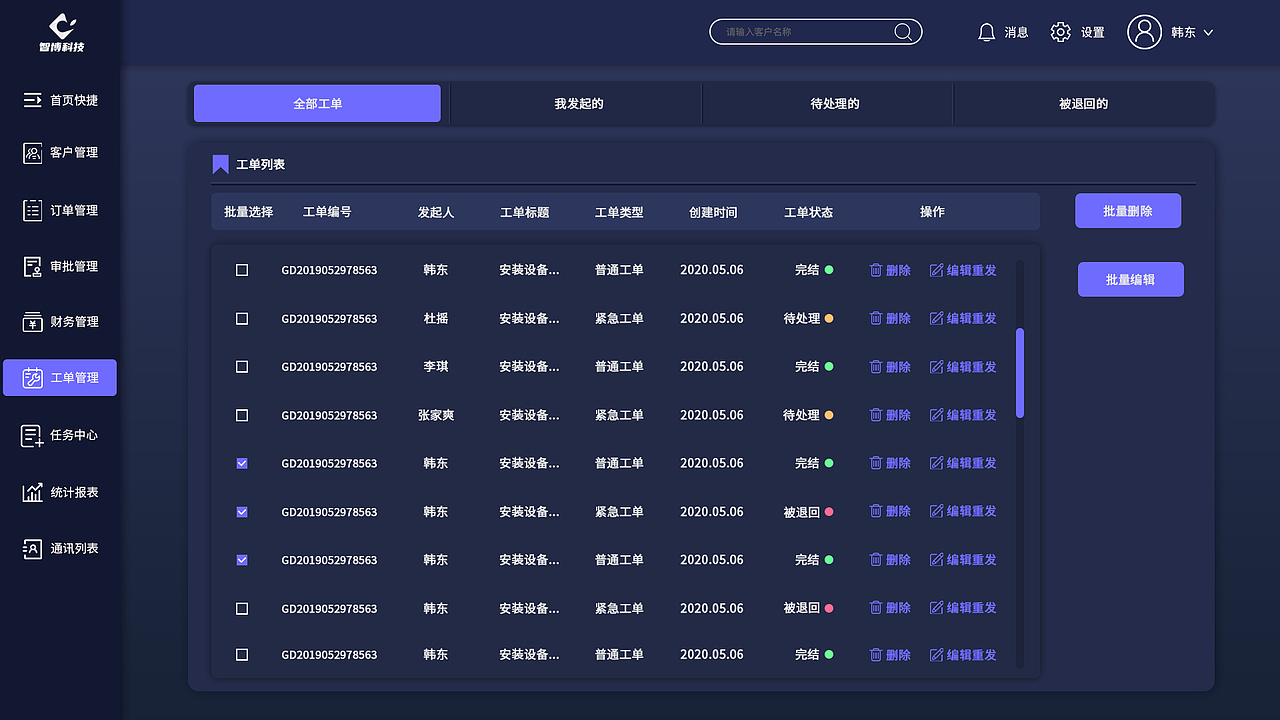The width and height of the screenshot is (1280, 720).
Task: Click the 批量删除 button
Action: (x=1128, y=210)
